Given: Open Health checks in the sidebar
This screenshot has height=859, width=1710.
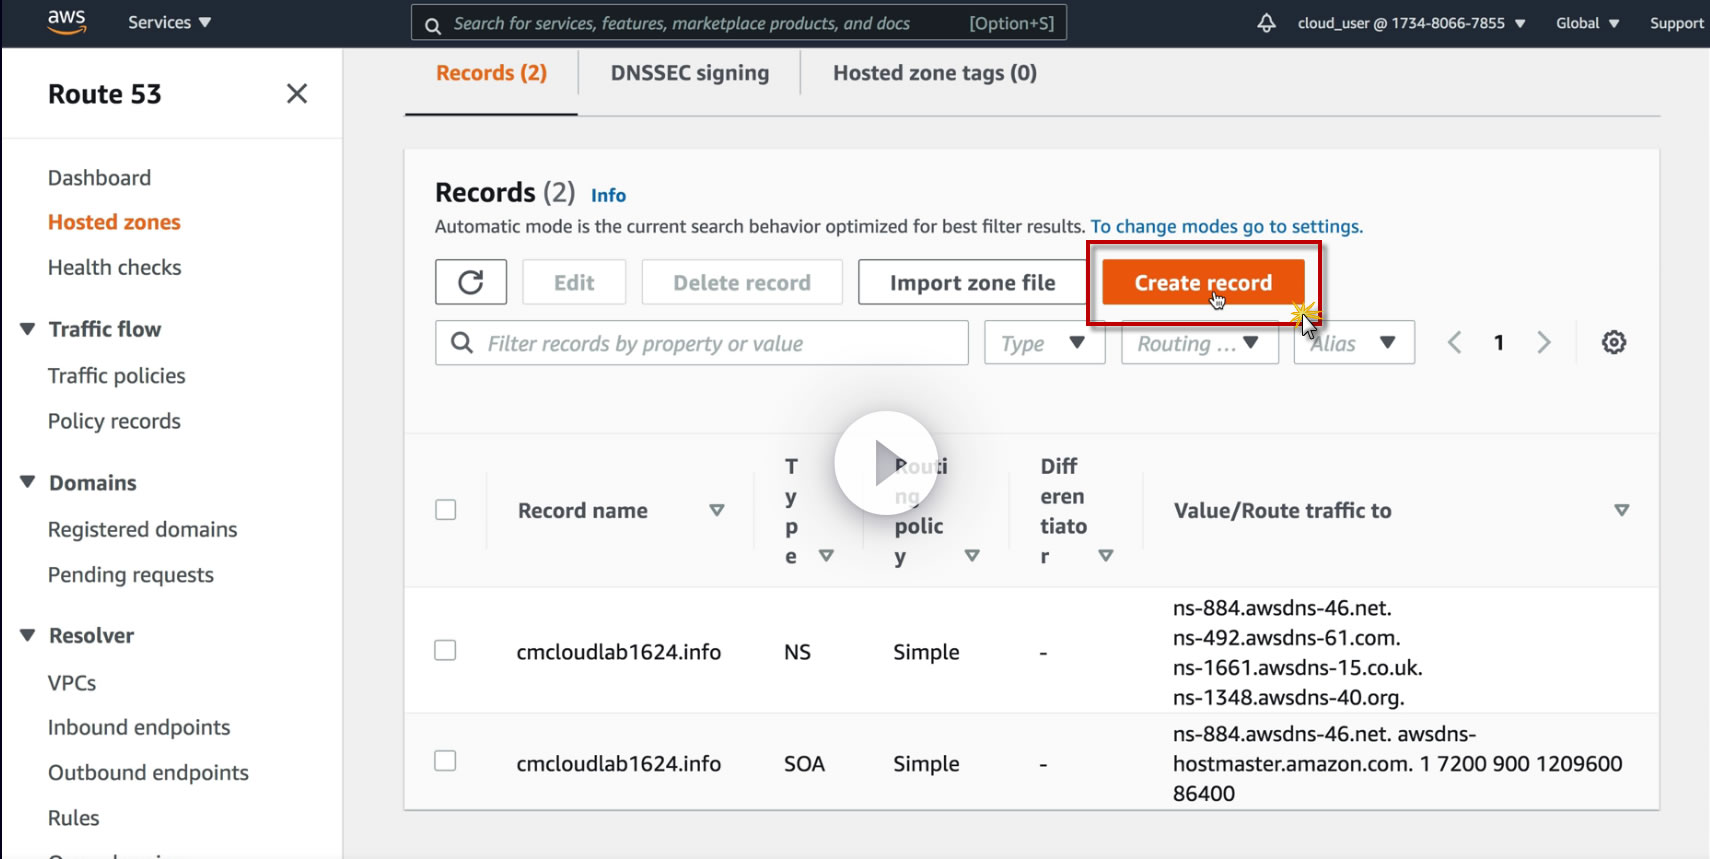Looking at the screenshot, I should tap(115, 268).
